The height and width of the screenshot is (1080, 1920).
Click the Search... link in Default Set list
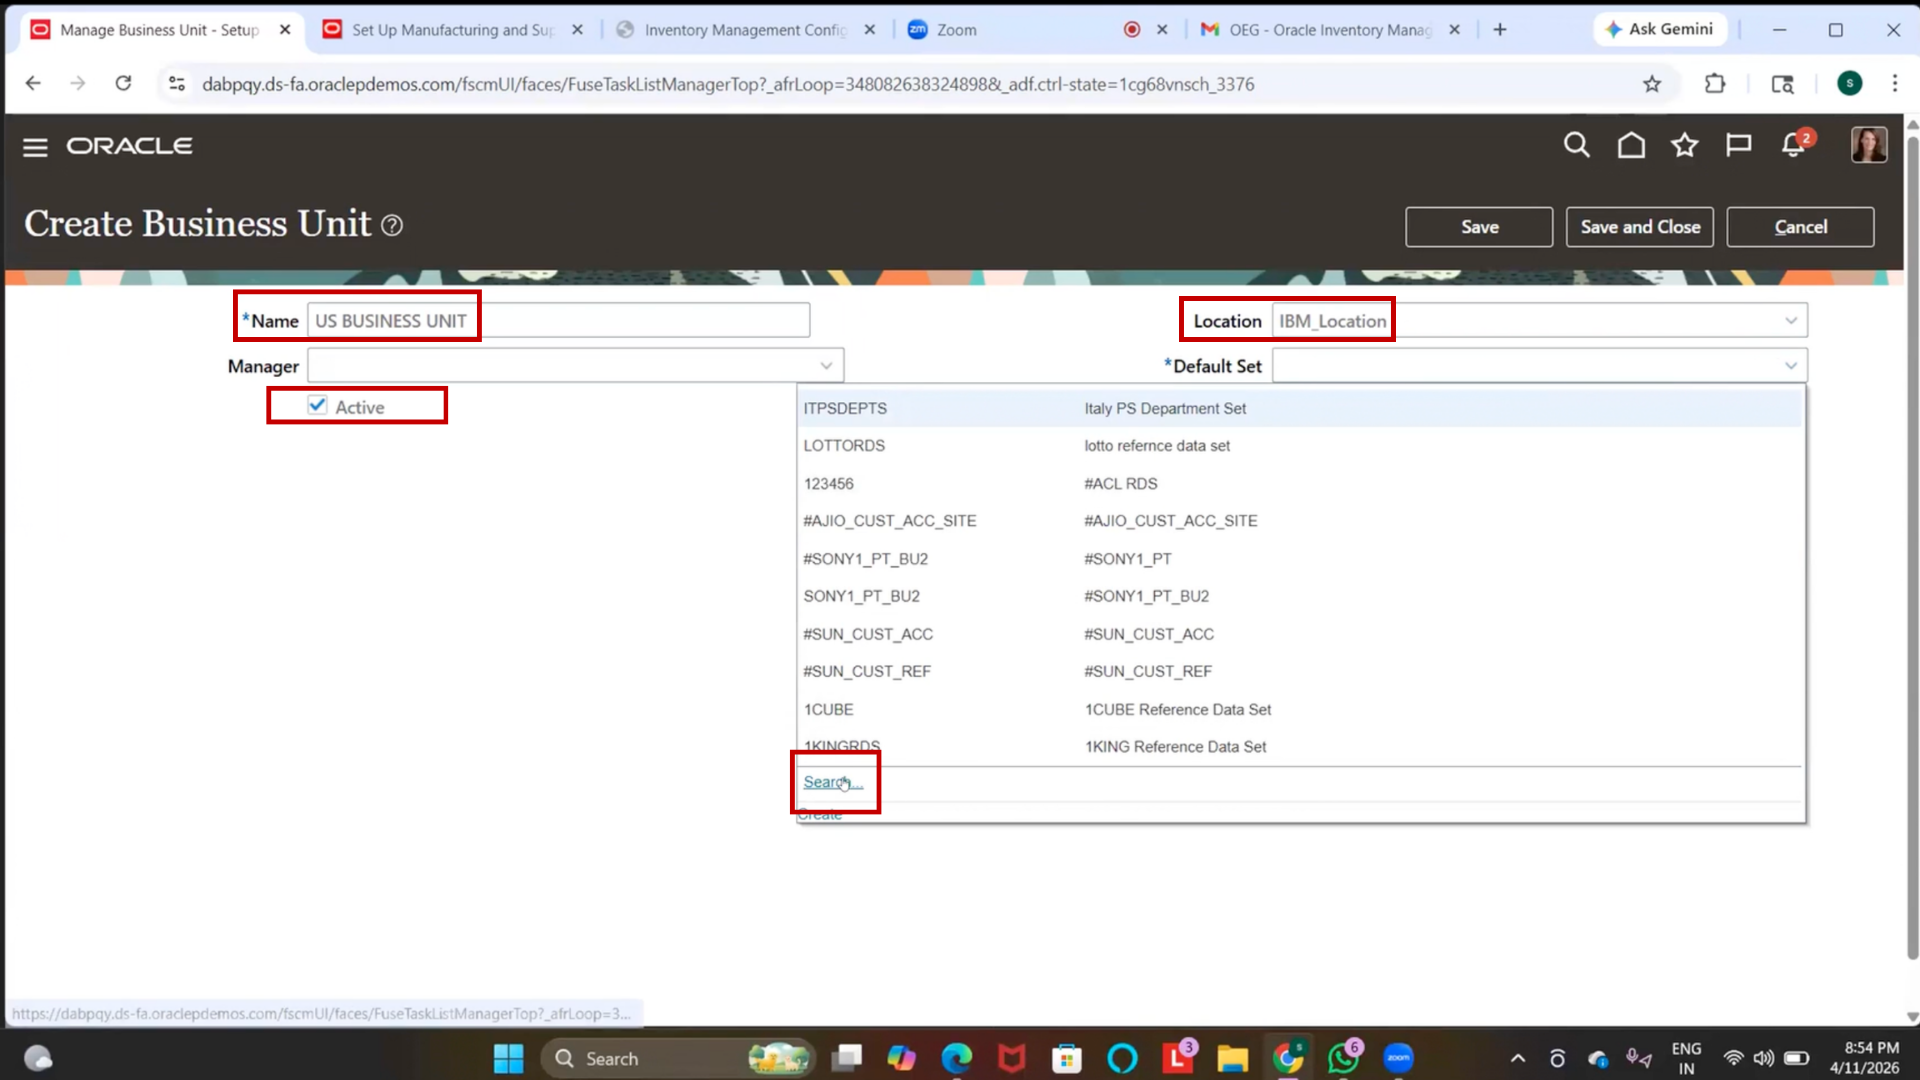click(x=832, y=782)
